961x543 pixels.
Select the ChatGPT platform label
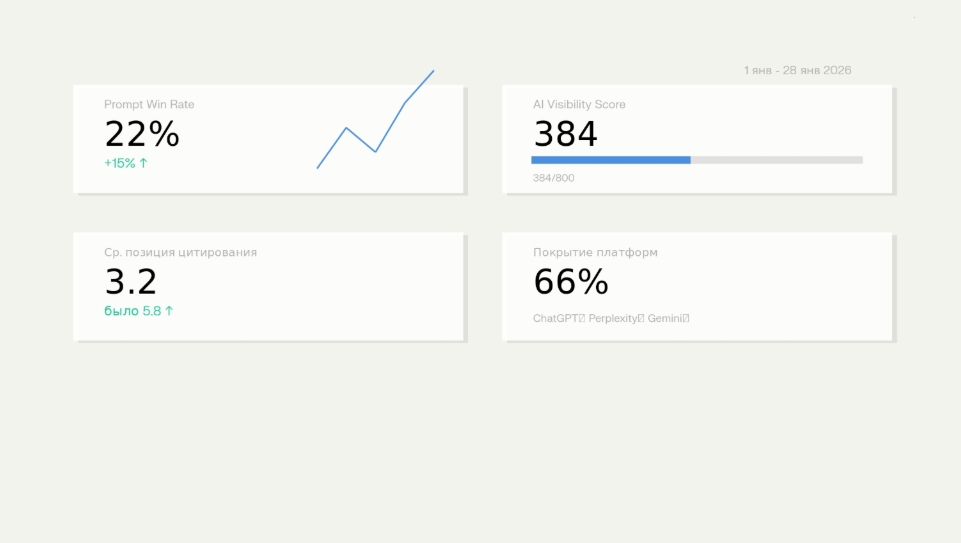click(556, 318)
